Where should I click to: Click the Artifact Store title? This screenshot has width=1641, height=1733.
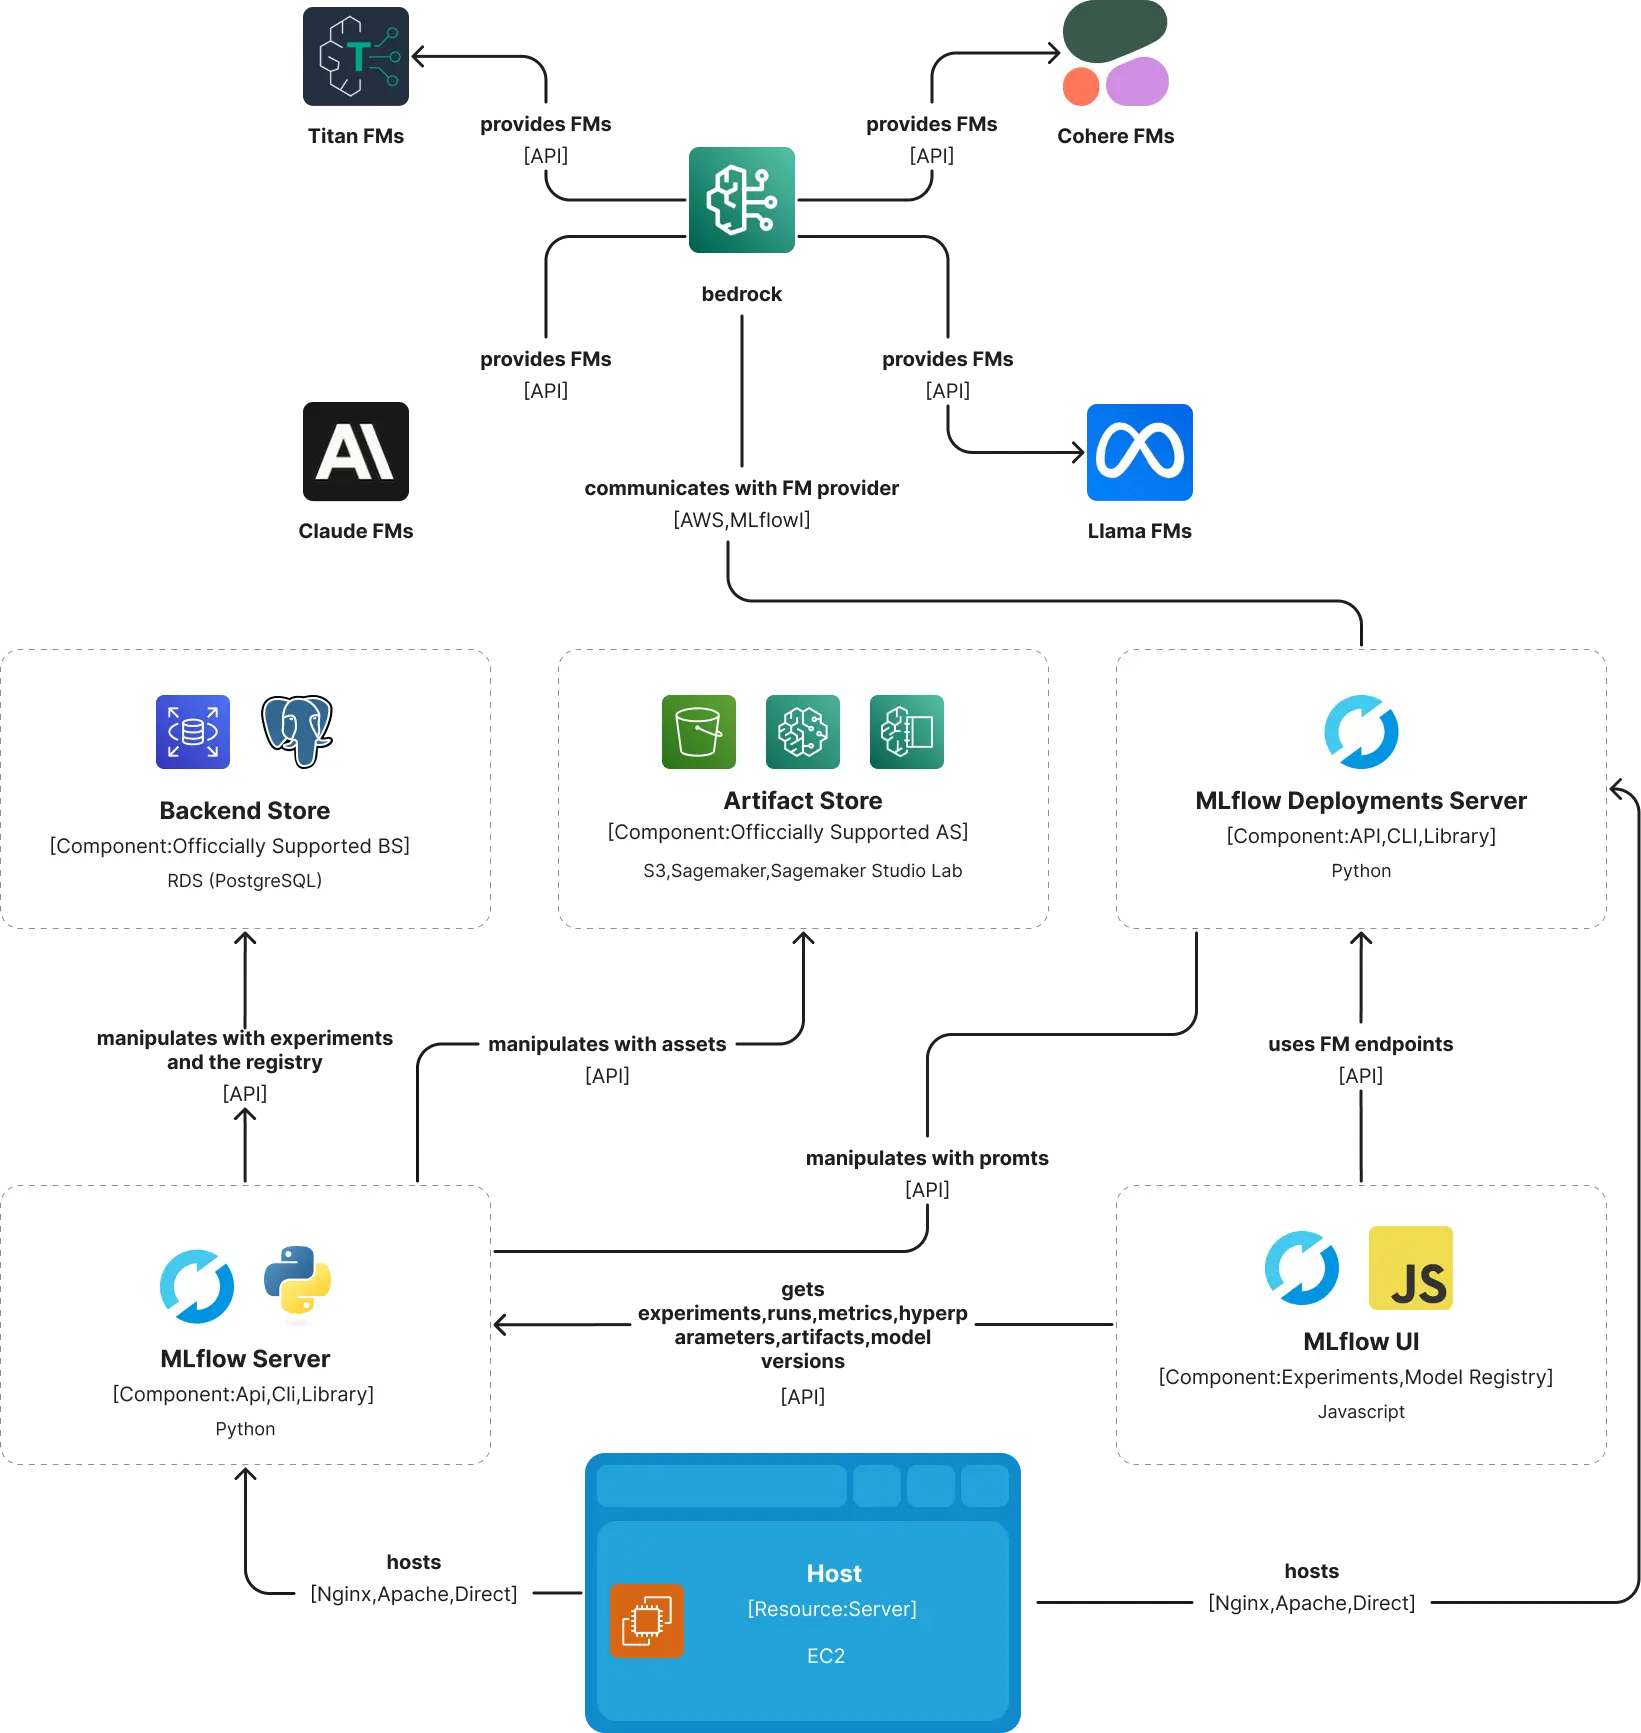[803, 800]
